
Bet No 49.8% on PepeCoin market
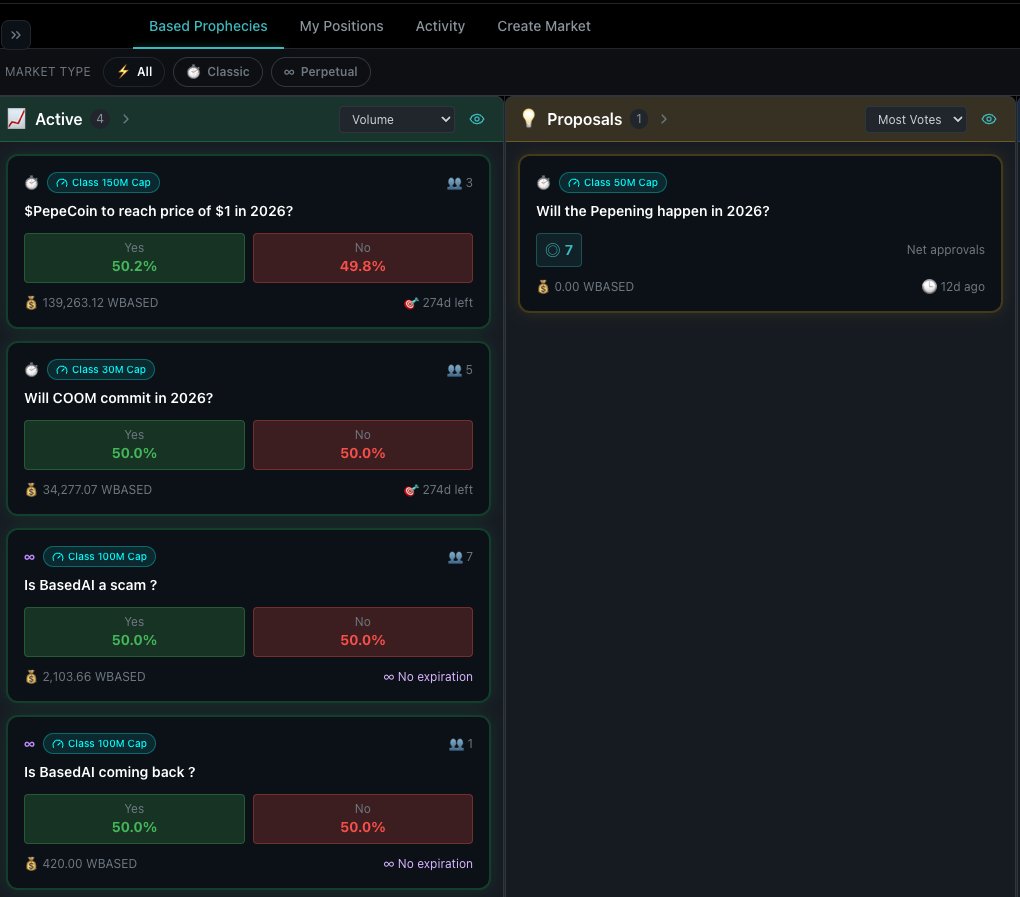pos(363,258)
